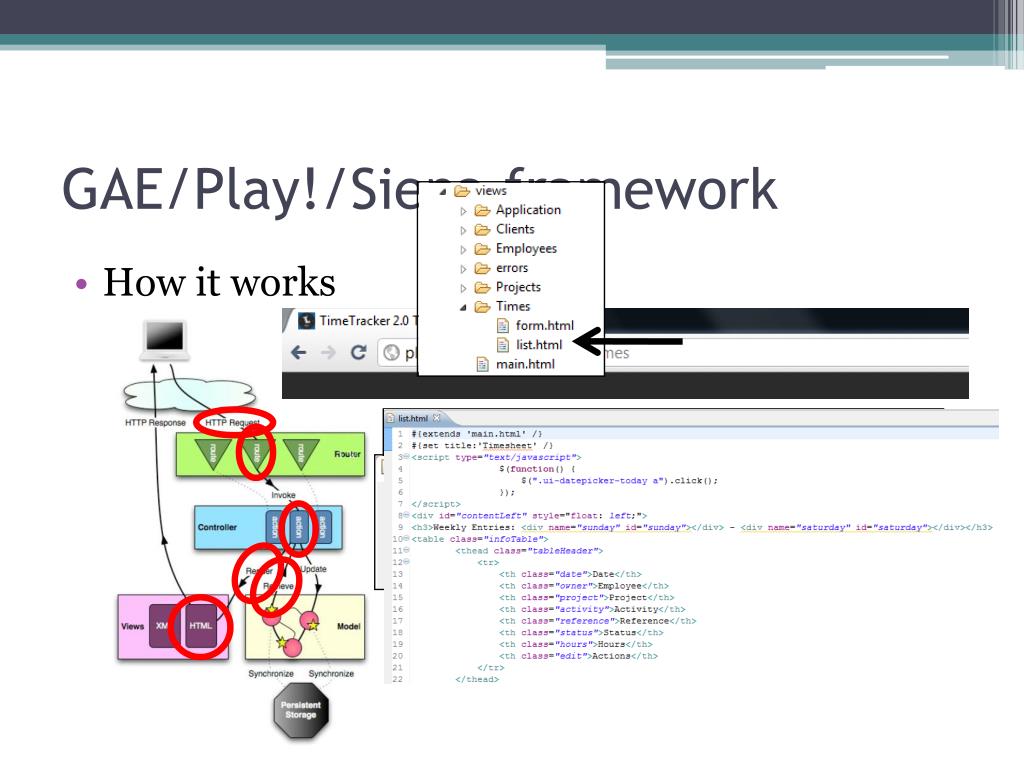Click the th class="edit" Actions line
This screenshot has height=768, width=1024.
coord(578,656)
